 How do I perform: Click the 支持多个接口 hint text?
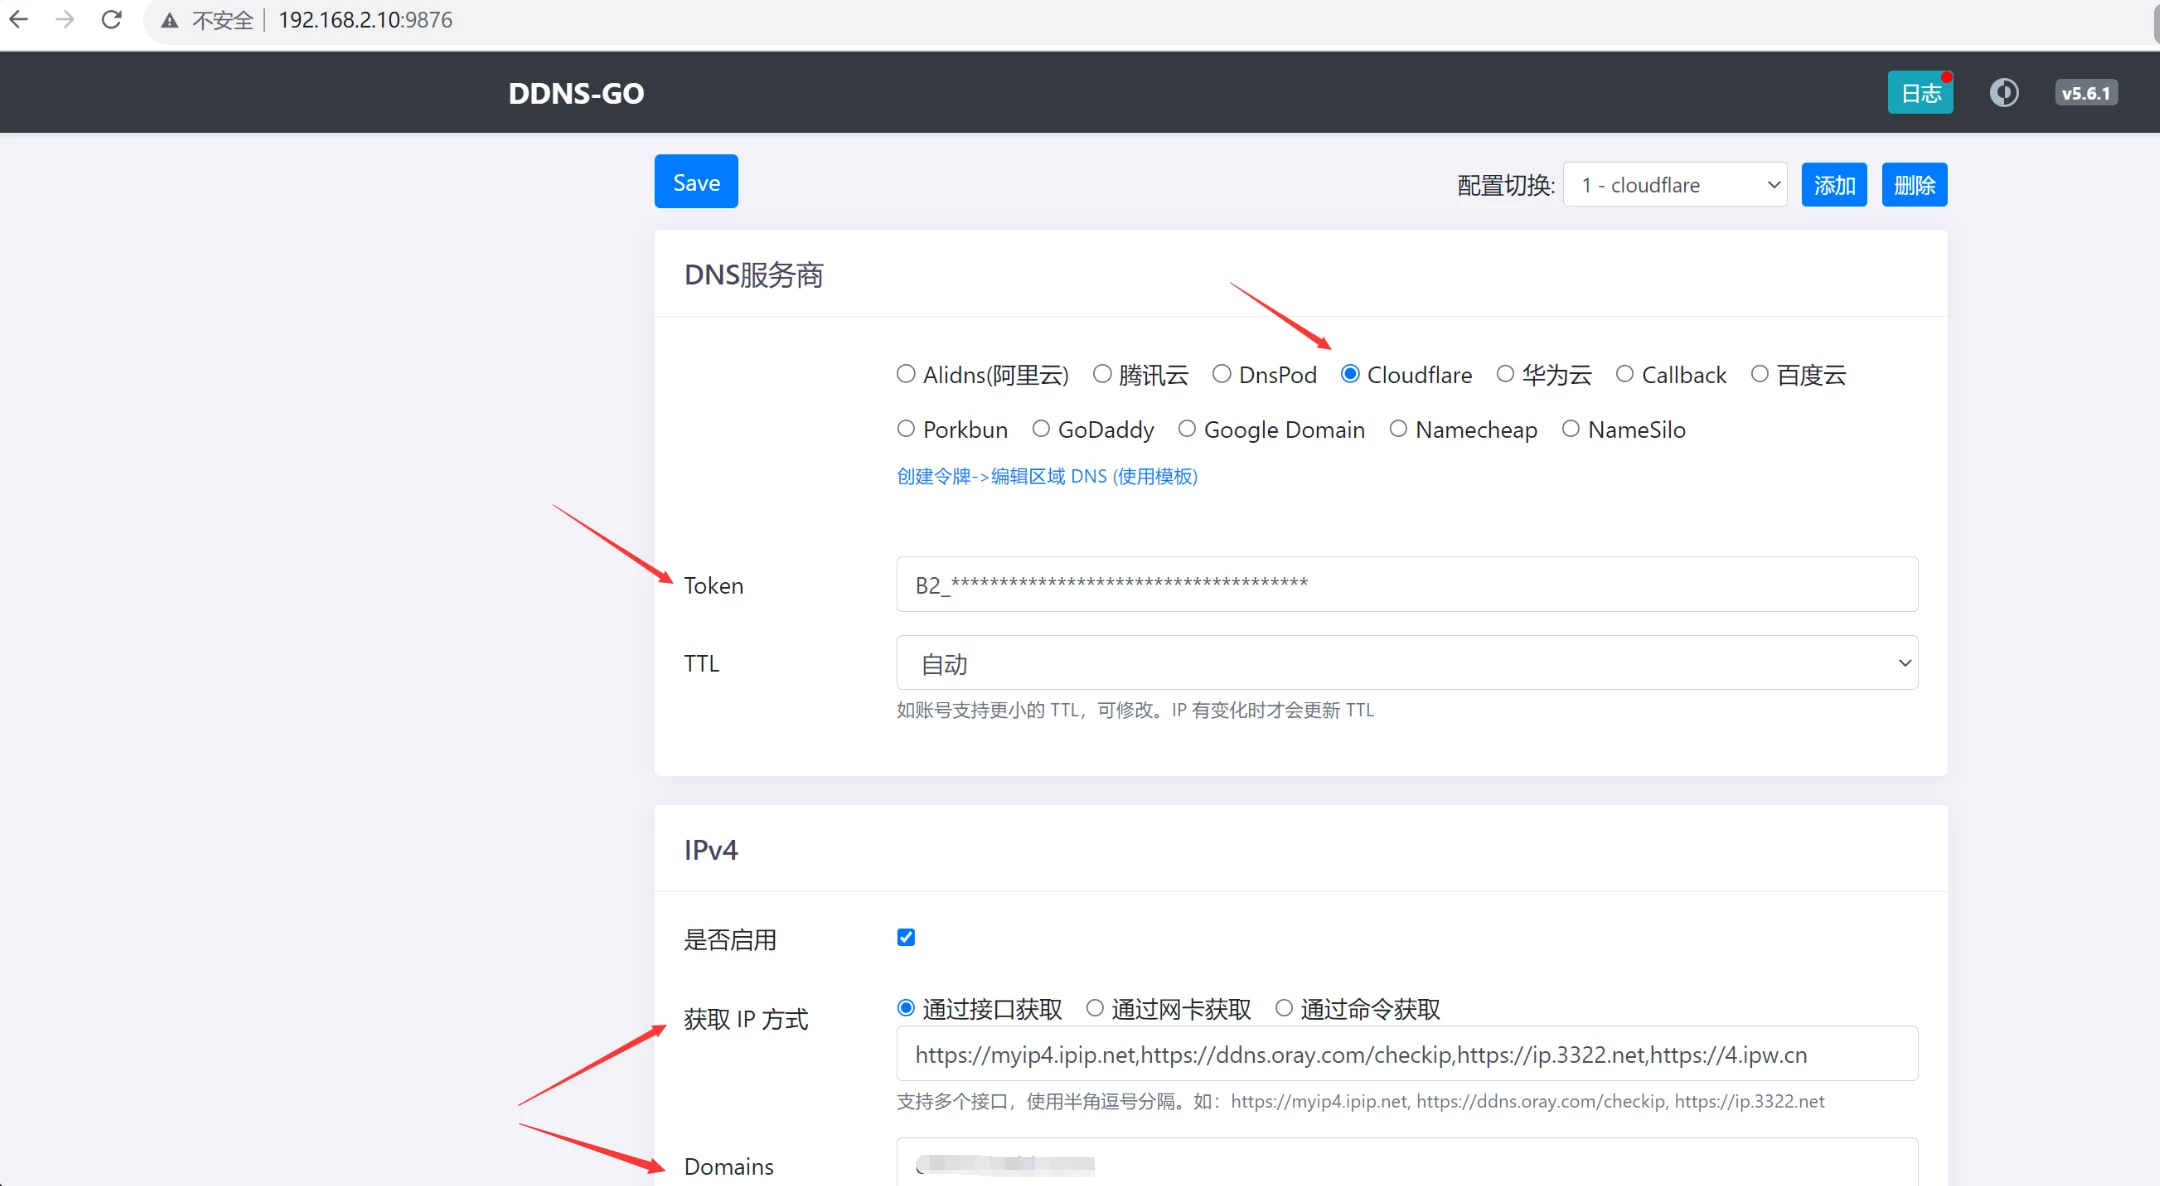[x=1361, y=1102]
